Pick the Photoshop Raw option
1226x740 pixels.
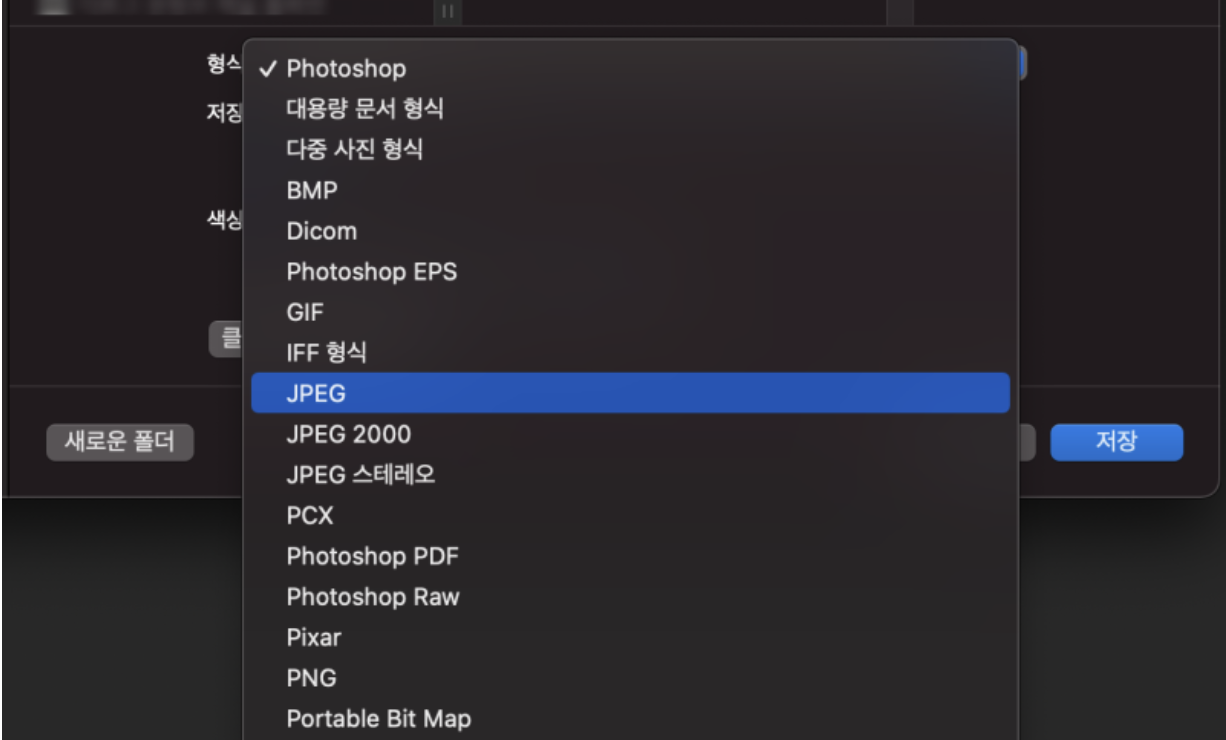pos(373,597)
